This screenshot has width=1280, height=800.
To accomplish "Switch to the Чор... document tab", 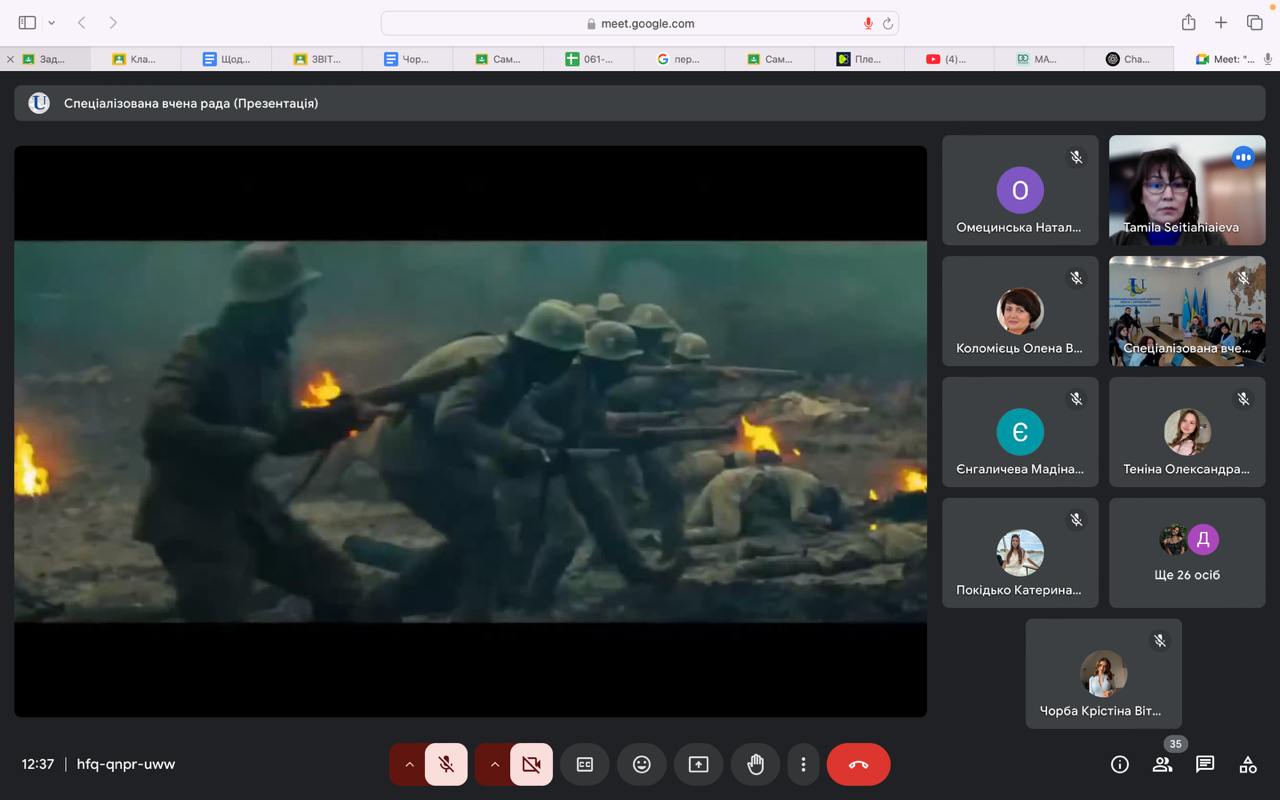I will (407, 59).
